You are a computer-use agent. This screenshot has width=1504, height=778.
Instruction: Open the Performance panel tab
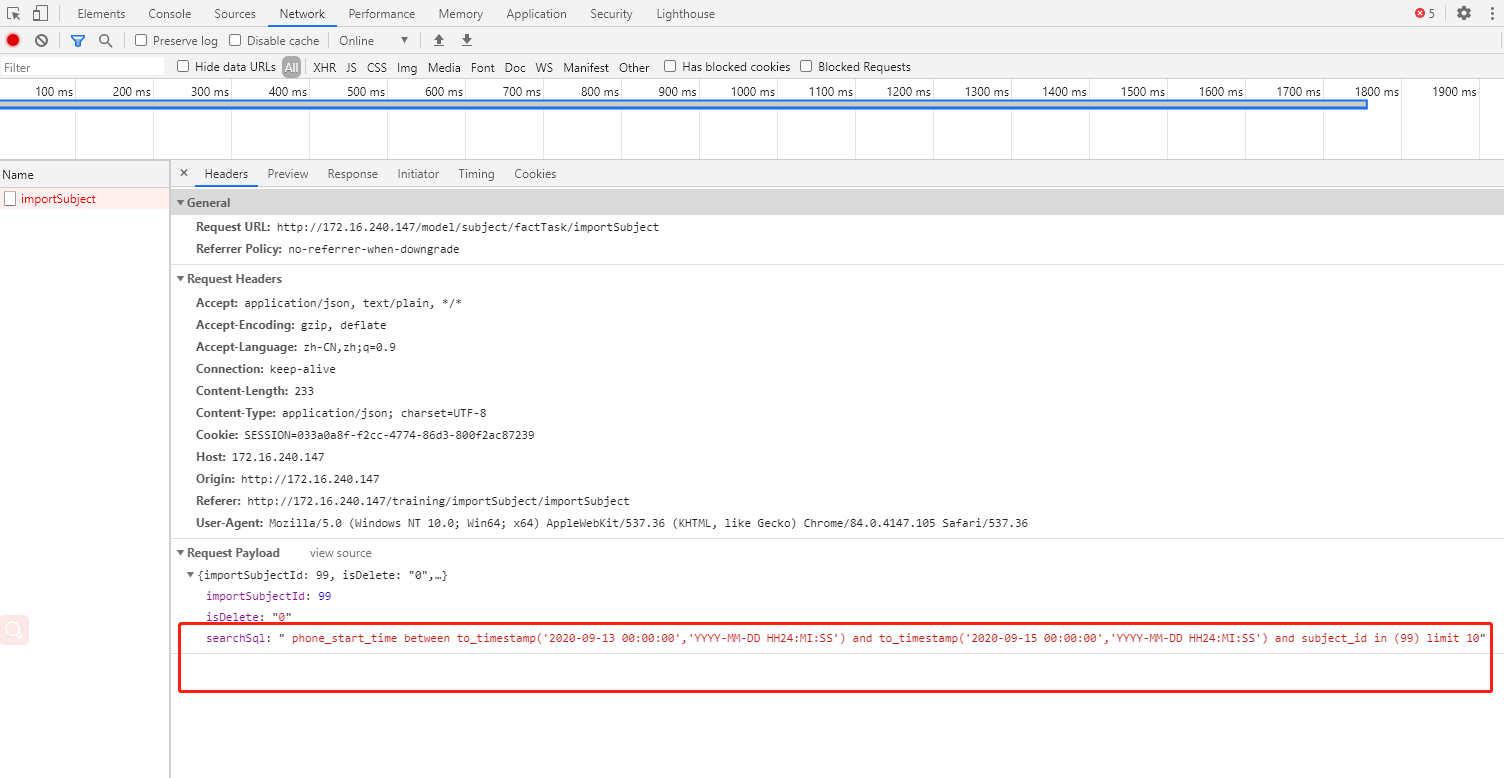click(382, 14)
